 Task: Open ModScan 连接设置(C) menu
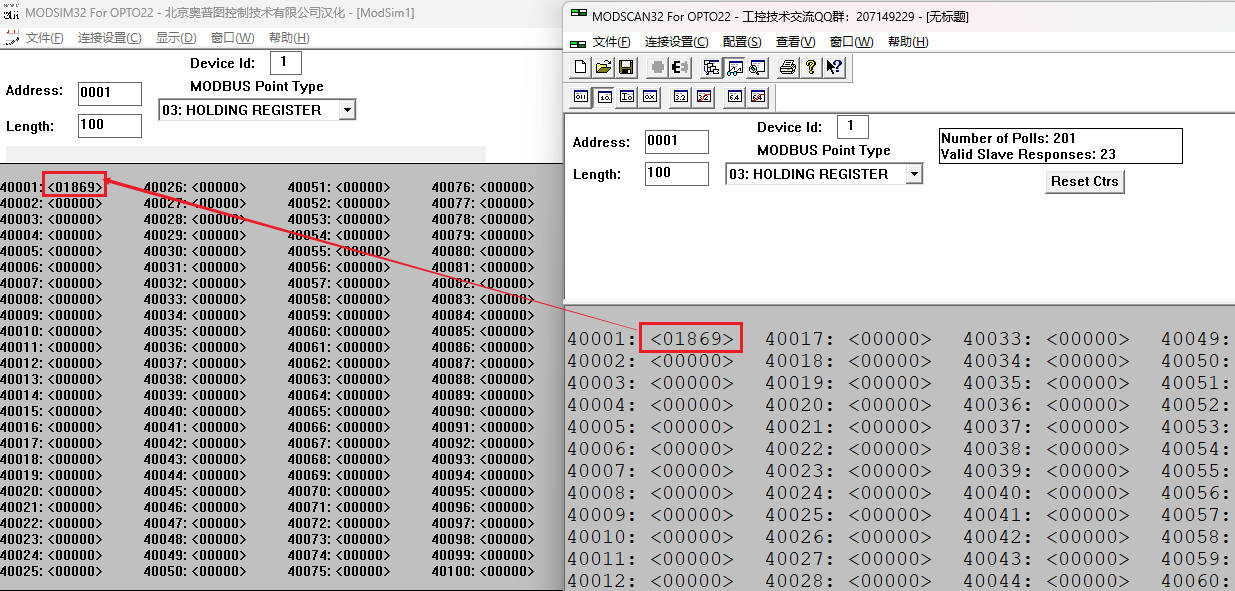click(x=676, y=42)
